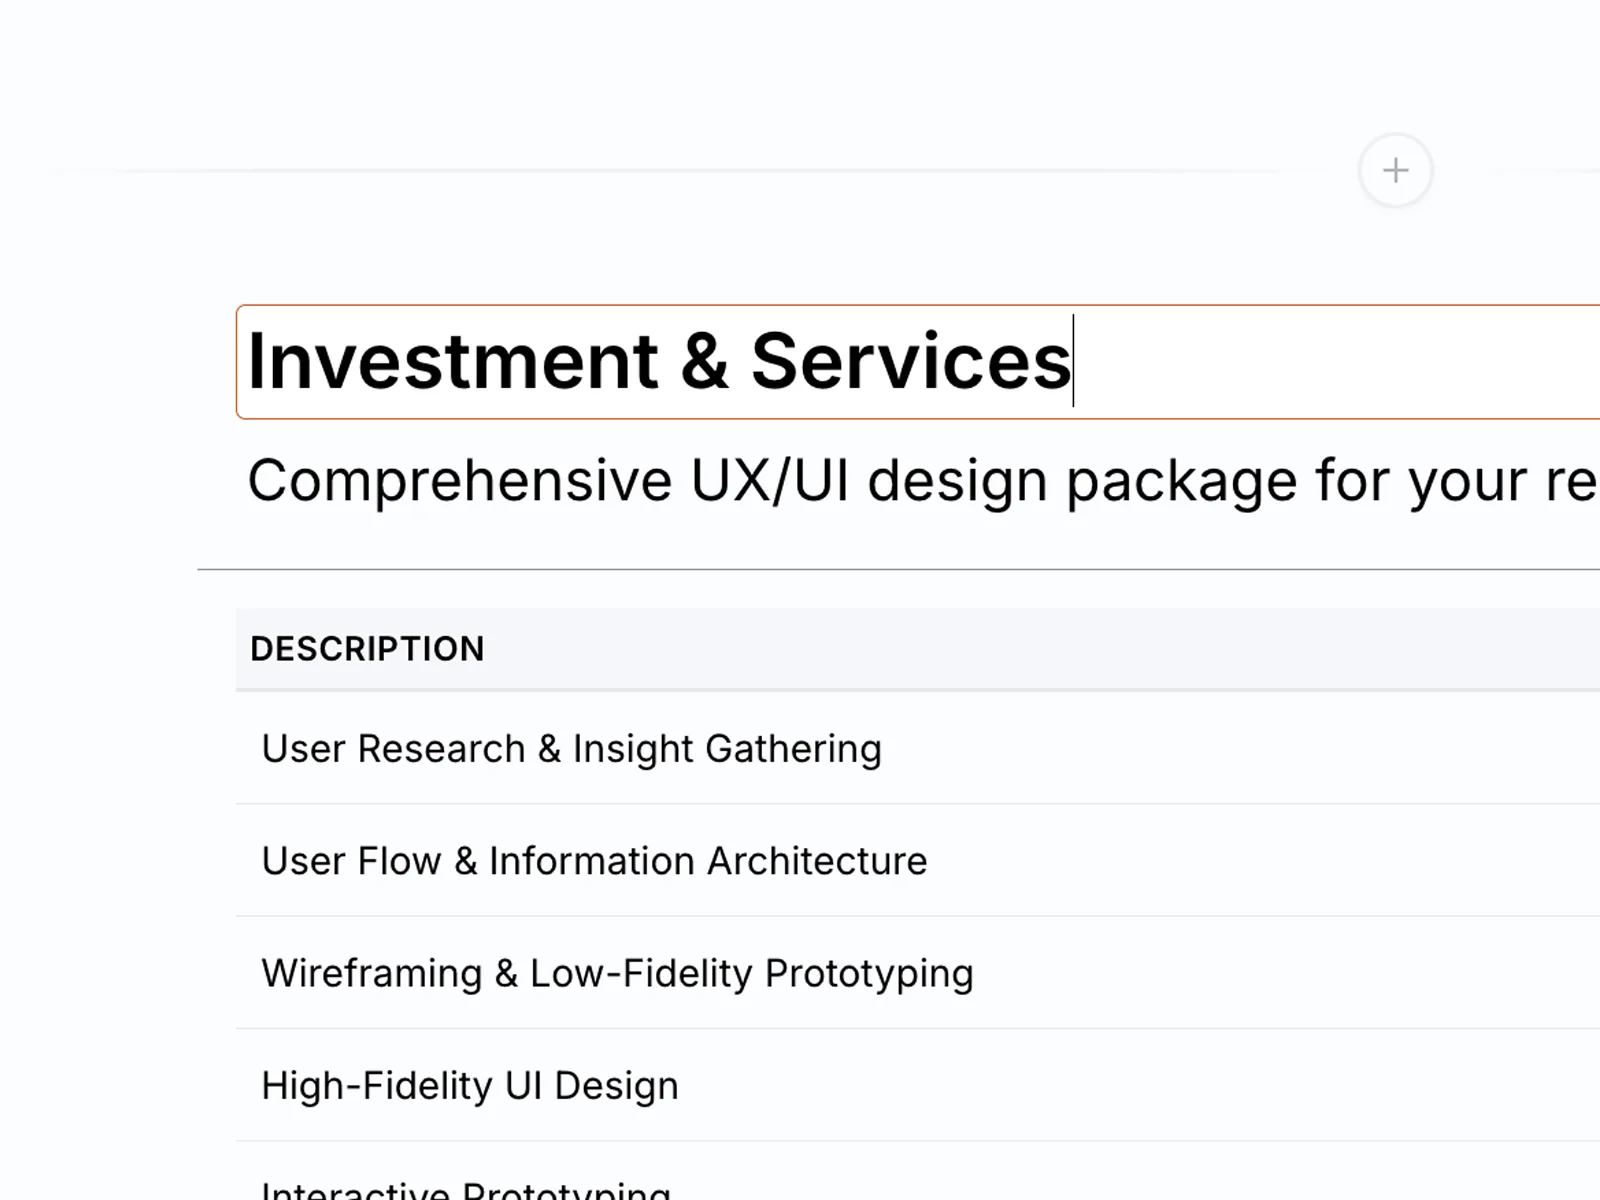1600x1200 pixels.
Task: Click "UX/UI" in the subtitle text
Action: pos(769,481)
